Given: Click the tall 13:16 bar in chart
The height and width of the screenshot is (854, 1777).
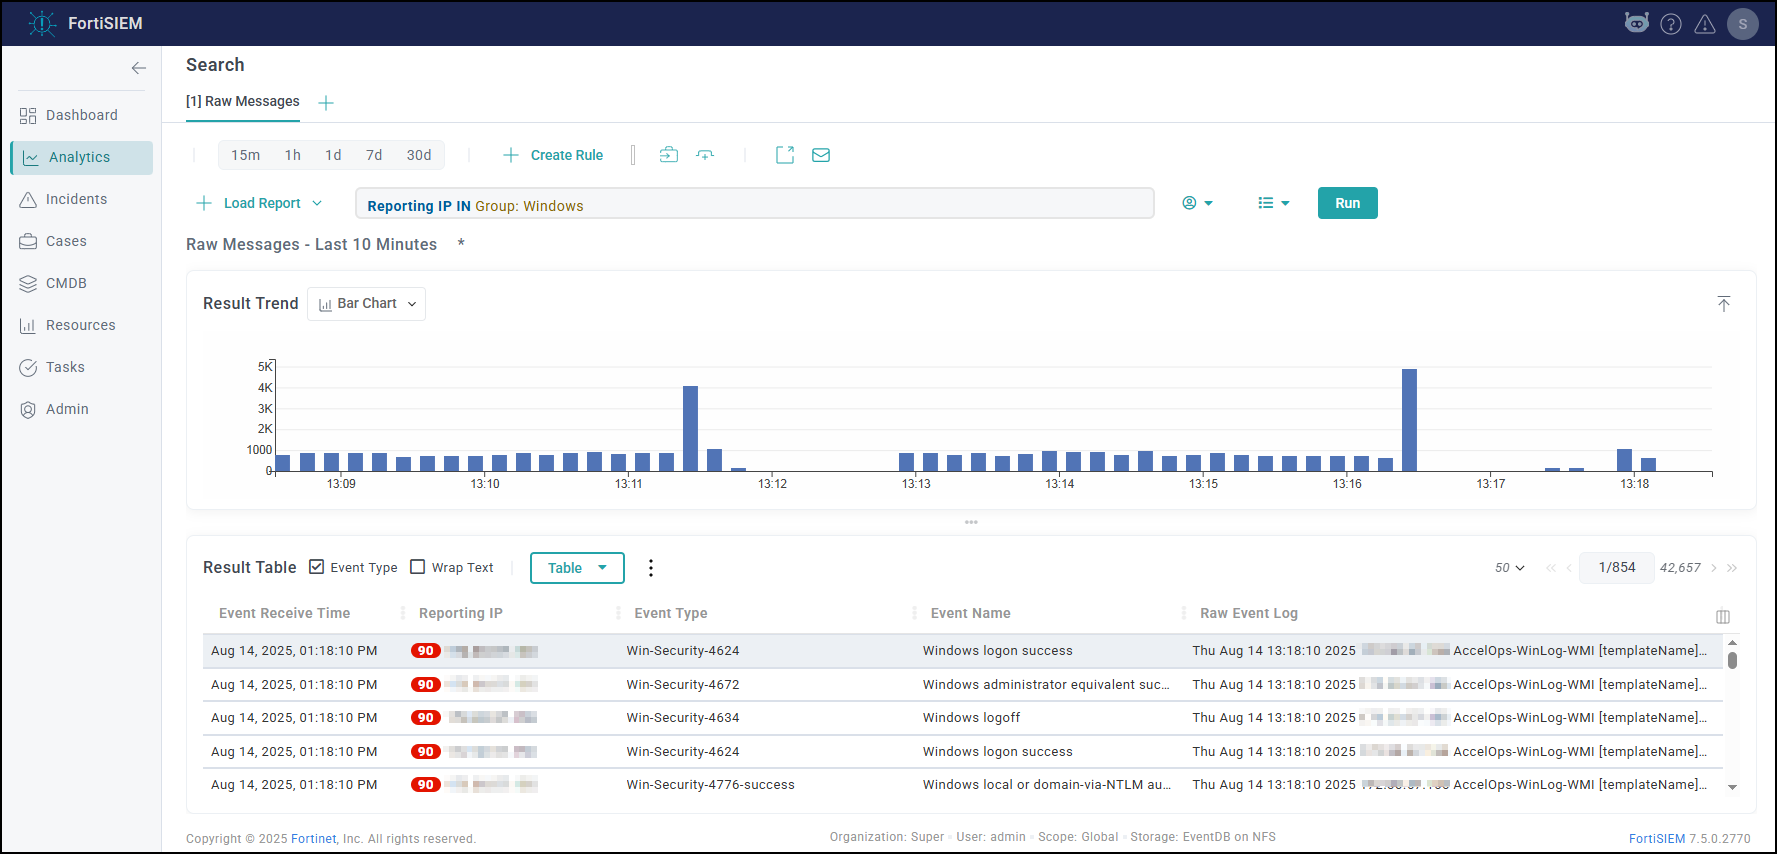Looking at the screenshot, I should tap(1409, 420).
